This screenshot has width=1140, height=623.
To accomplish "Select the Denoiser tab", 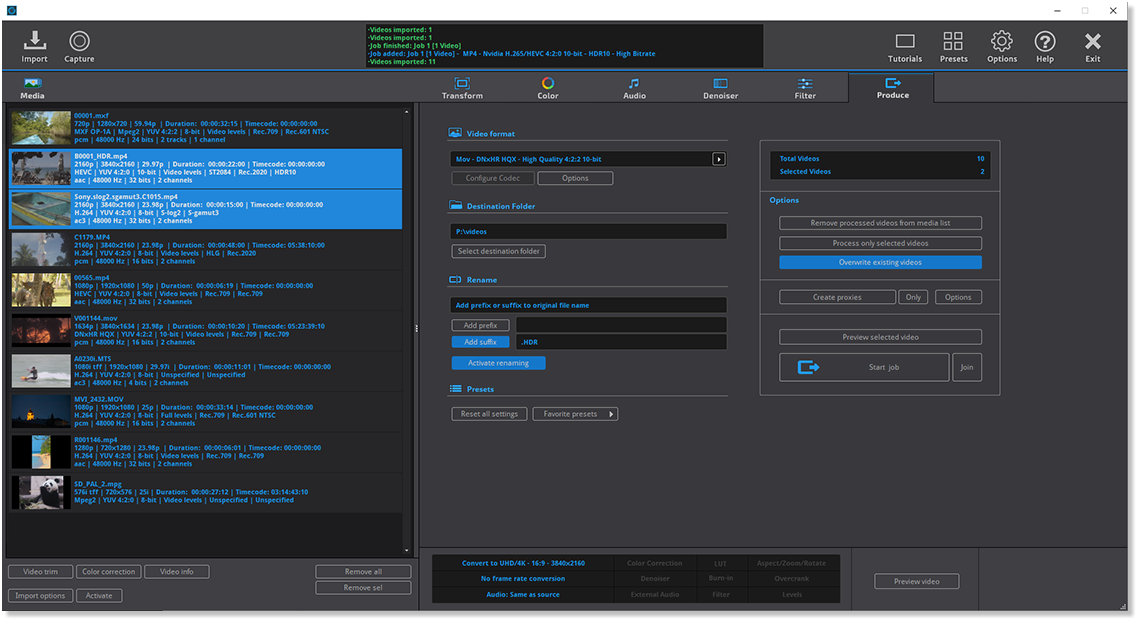I will (x=720, y=88).
